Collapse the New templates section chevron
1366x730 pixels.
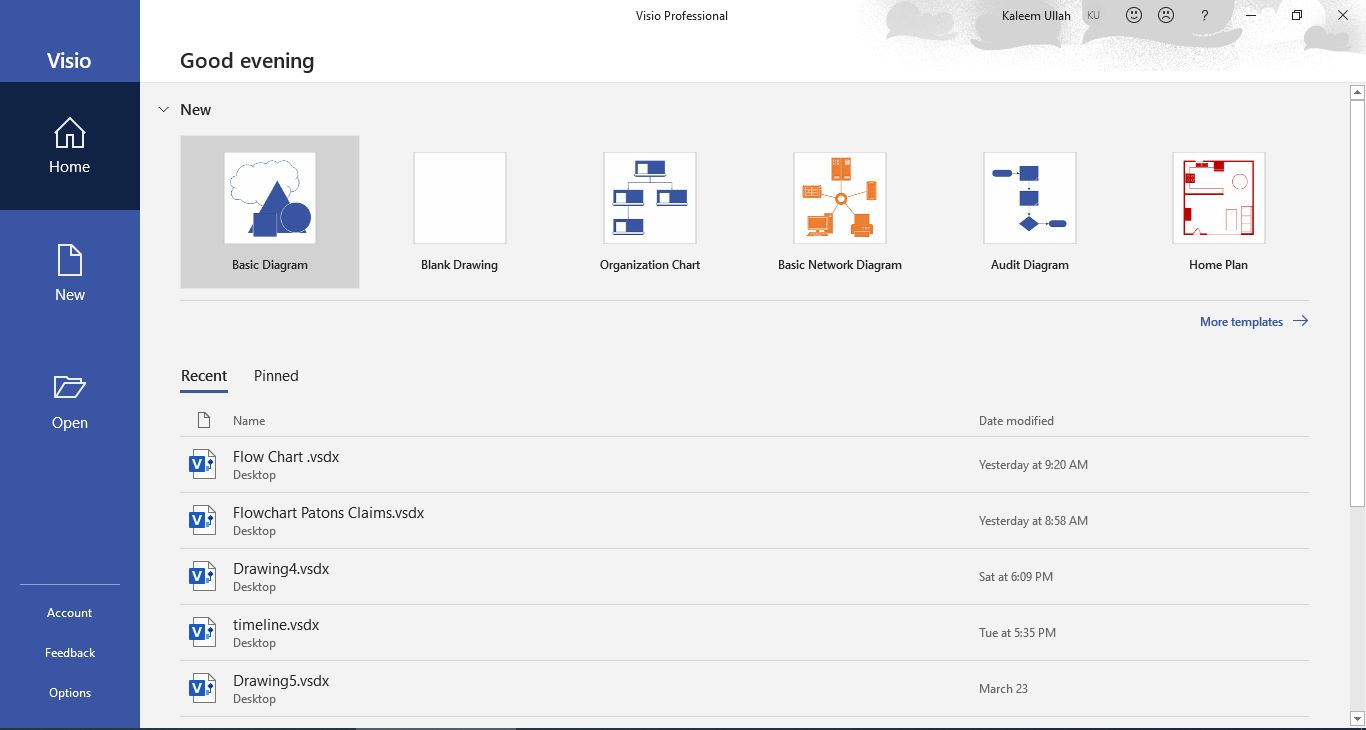tap(163, 109)
